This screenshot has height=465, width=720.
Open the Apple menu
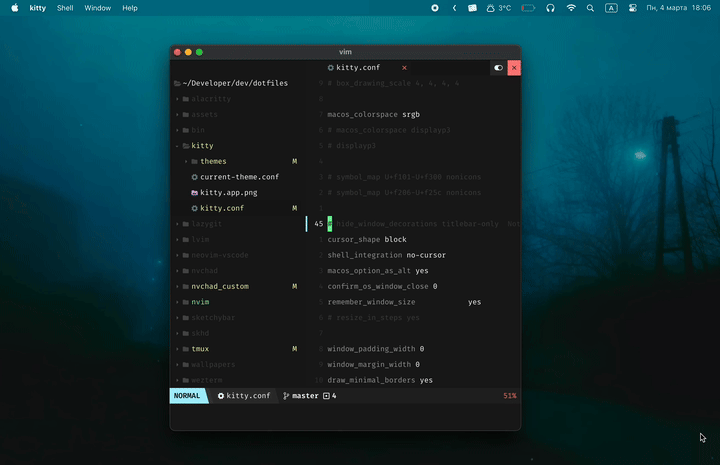pos(15,8)
